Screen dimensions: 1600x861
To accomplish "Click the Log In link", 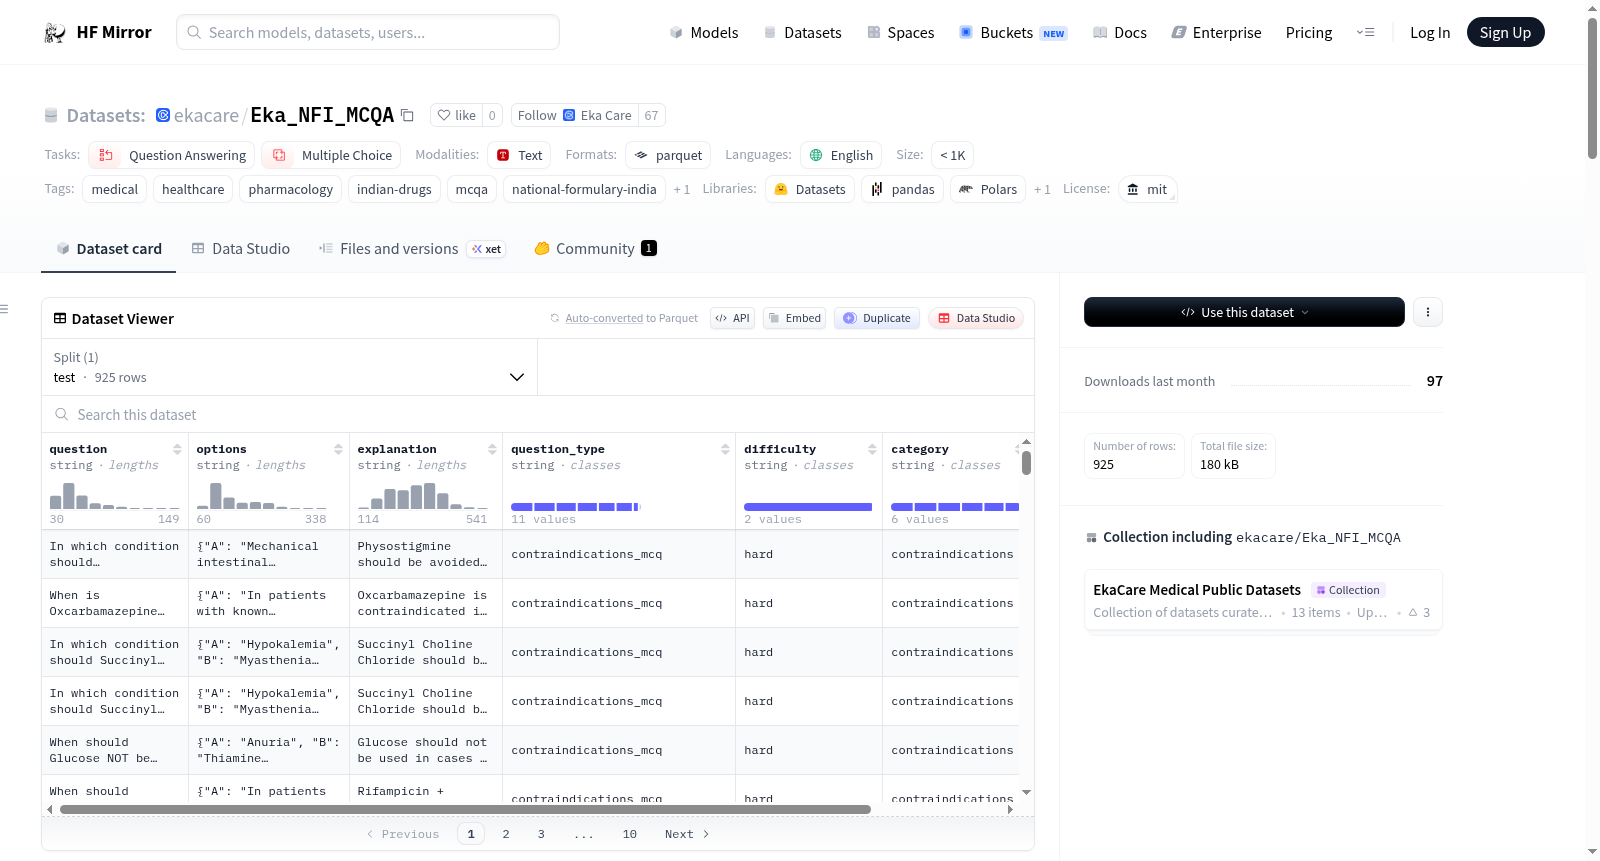I will pos(1430,33).
